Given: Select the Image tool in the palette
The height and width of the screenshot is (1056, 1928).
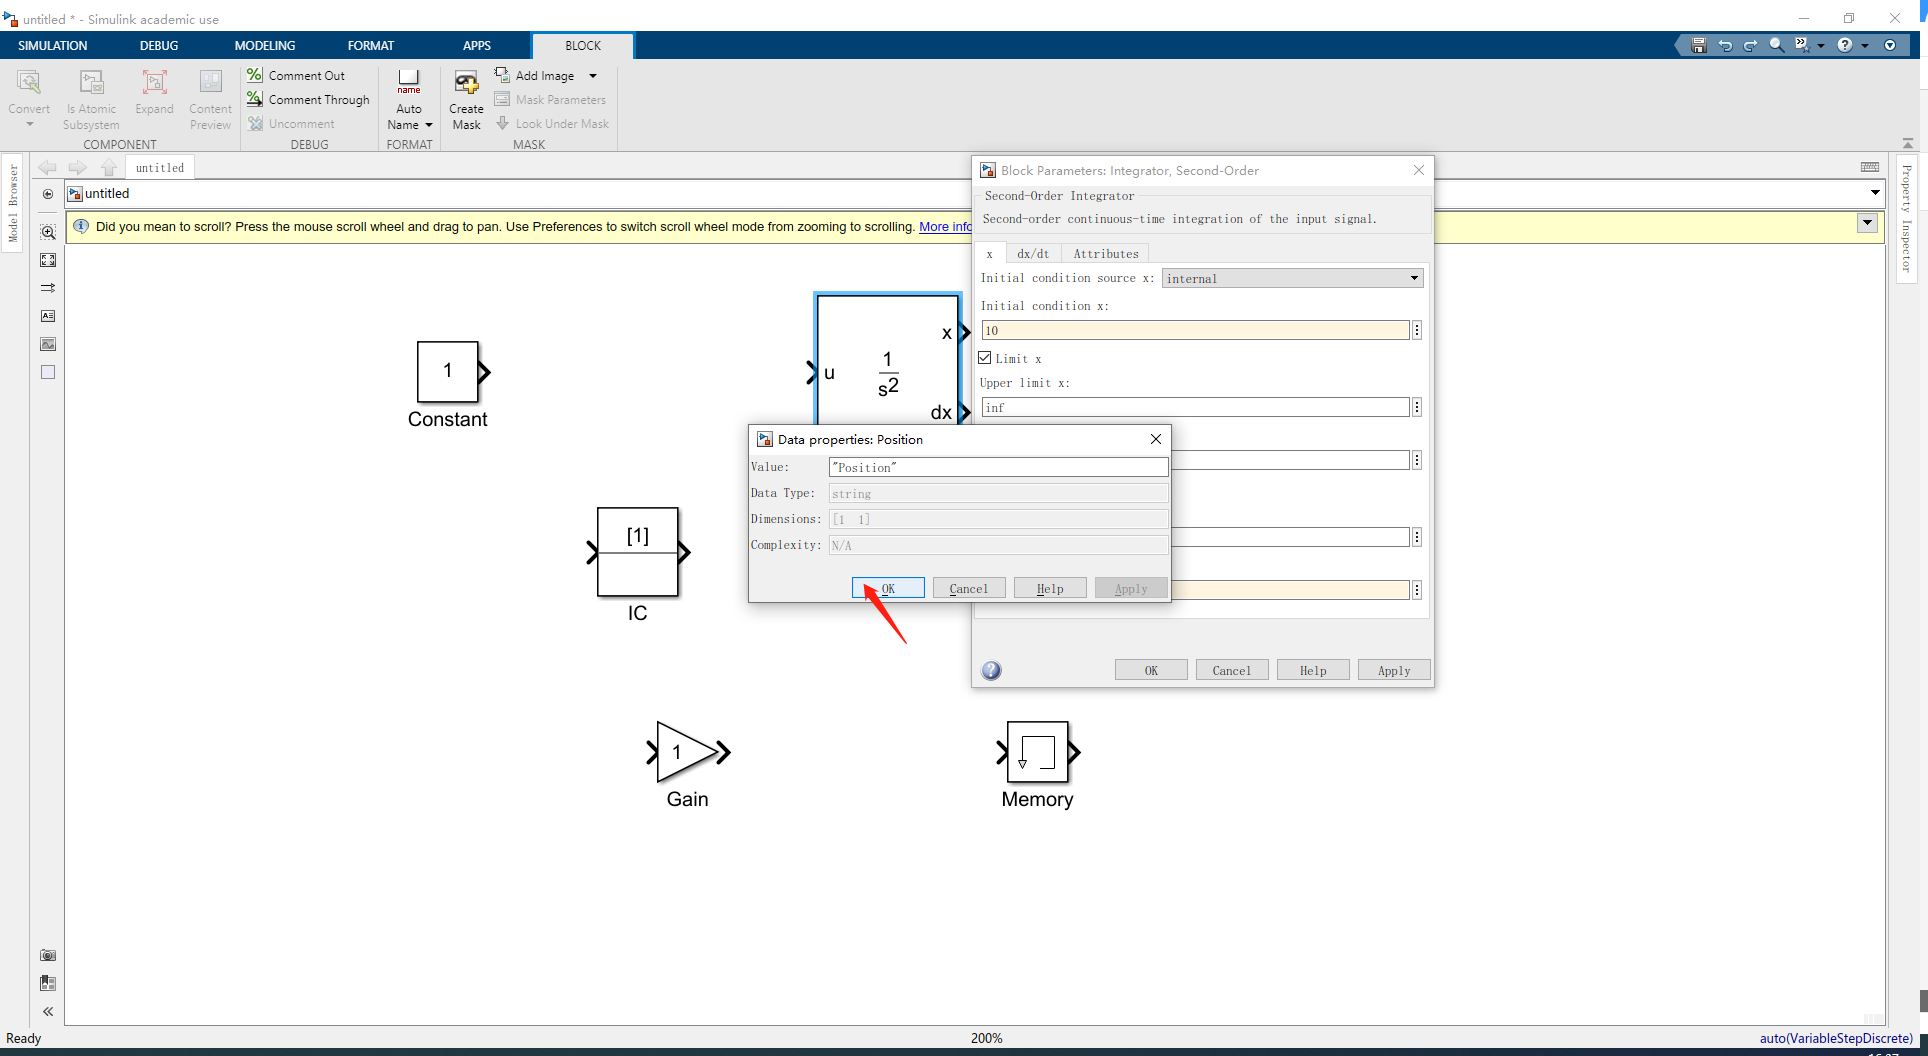Looking at the screenshot, I should [48, 344].
